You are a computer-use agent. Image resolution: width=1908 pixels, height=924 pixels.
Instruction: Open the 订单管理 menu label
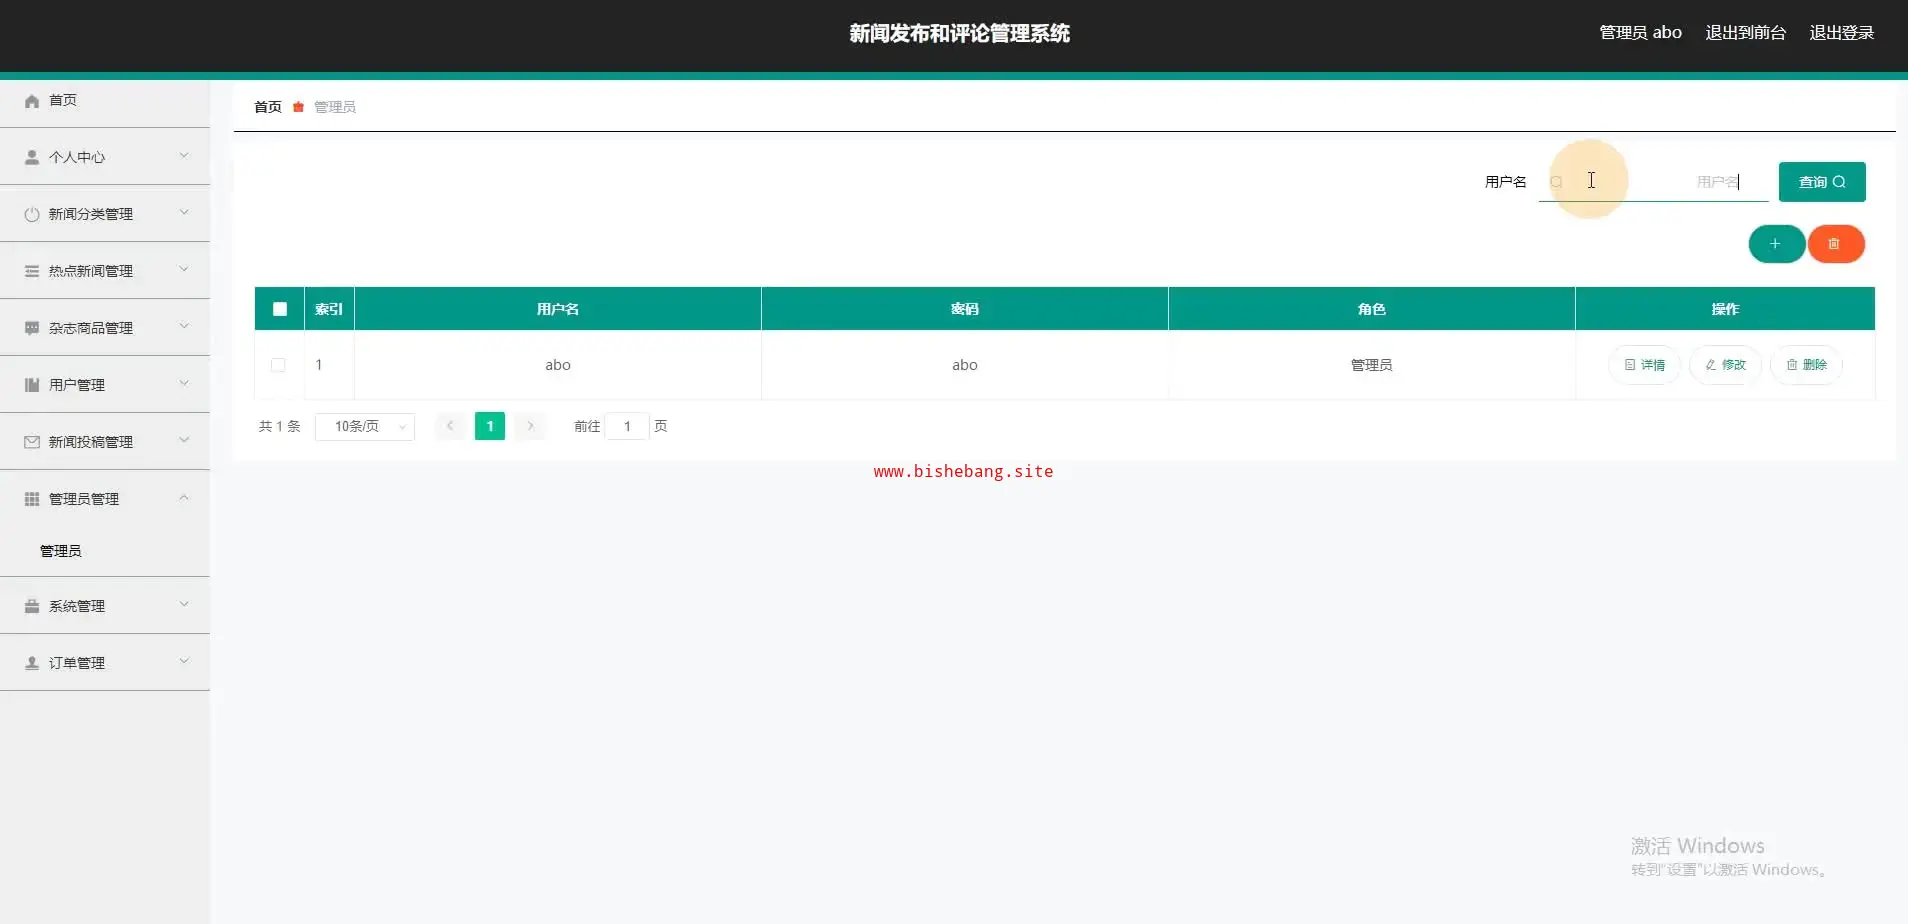coord(77,664)
